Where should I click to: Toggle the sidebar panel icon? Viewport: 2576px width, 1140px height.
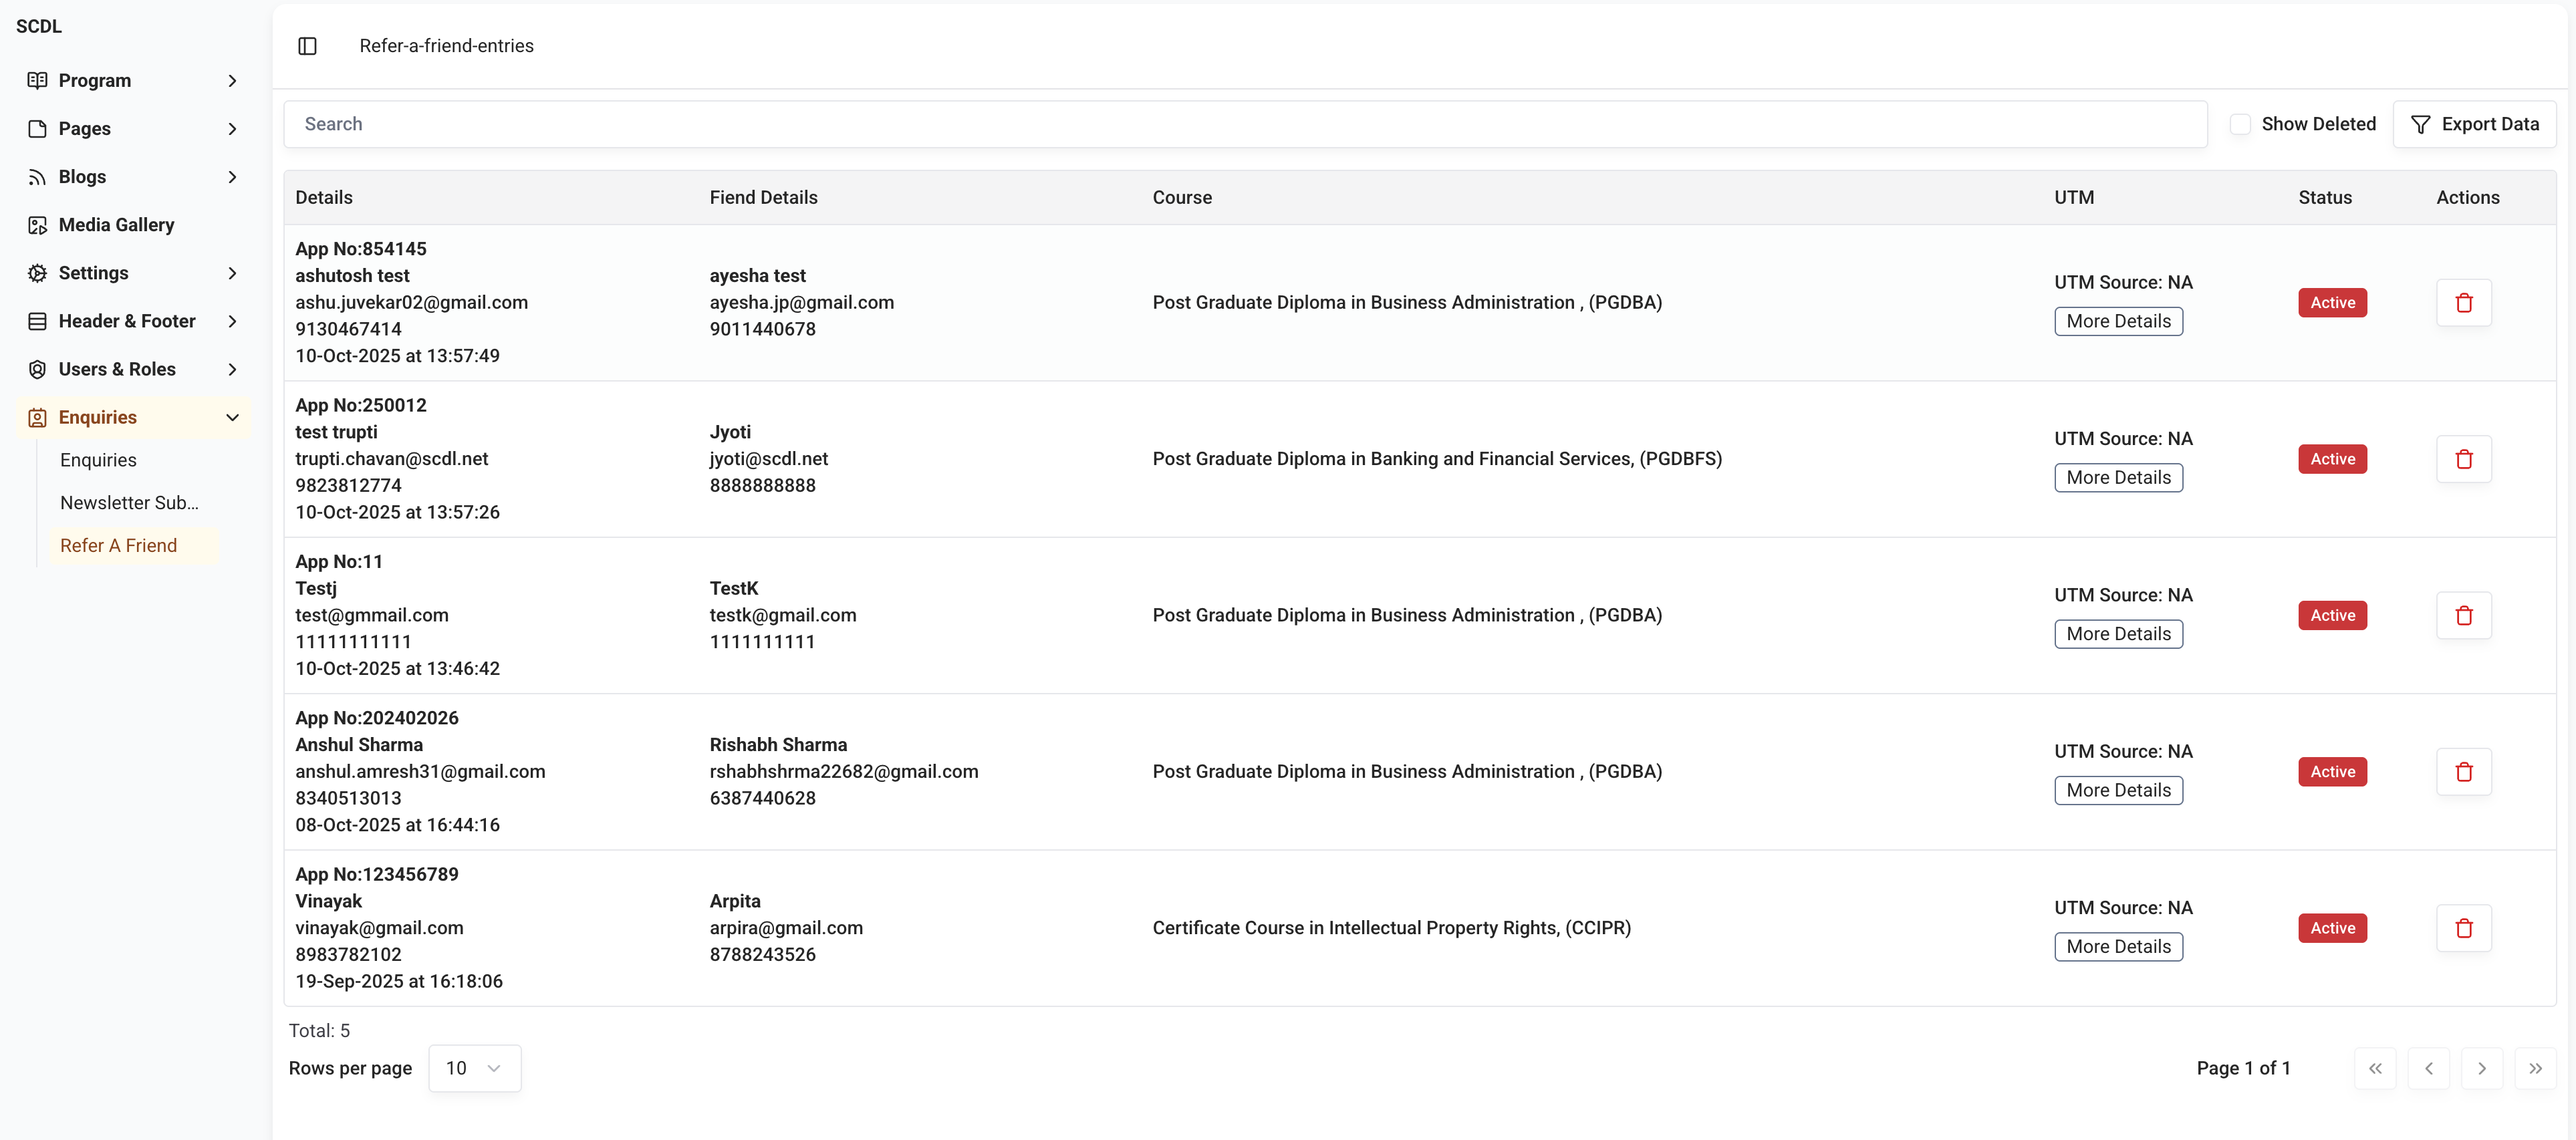(x=307, y=46)
